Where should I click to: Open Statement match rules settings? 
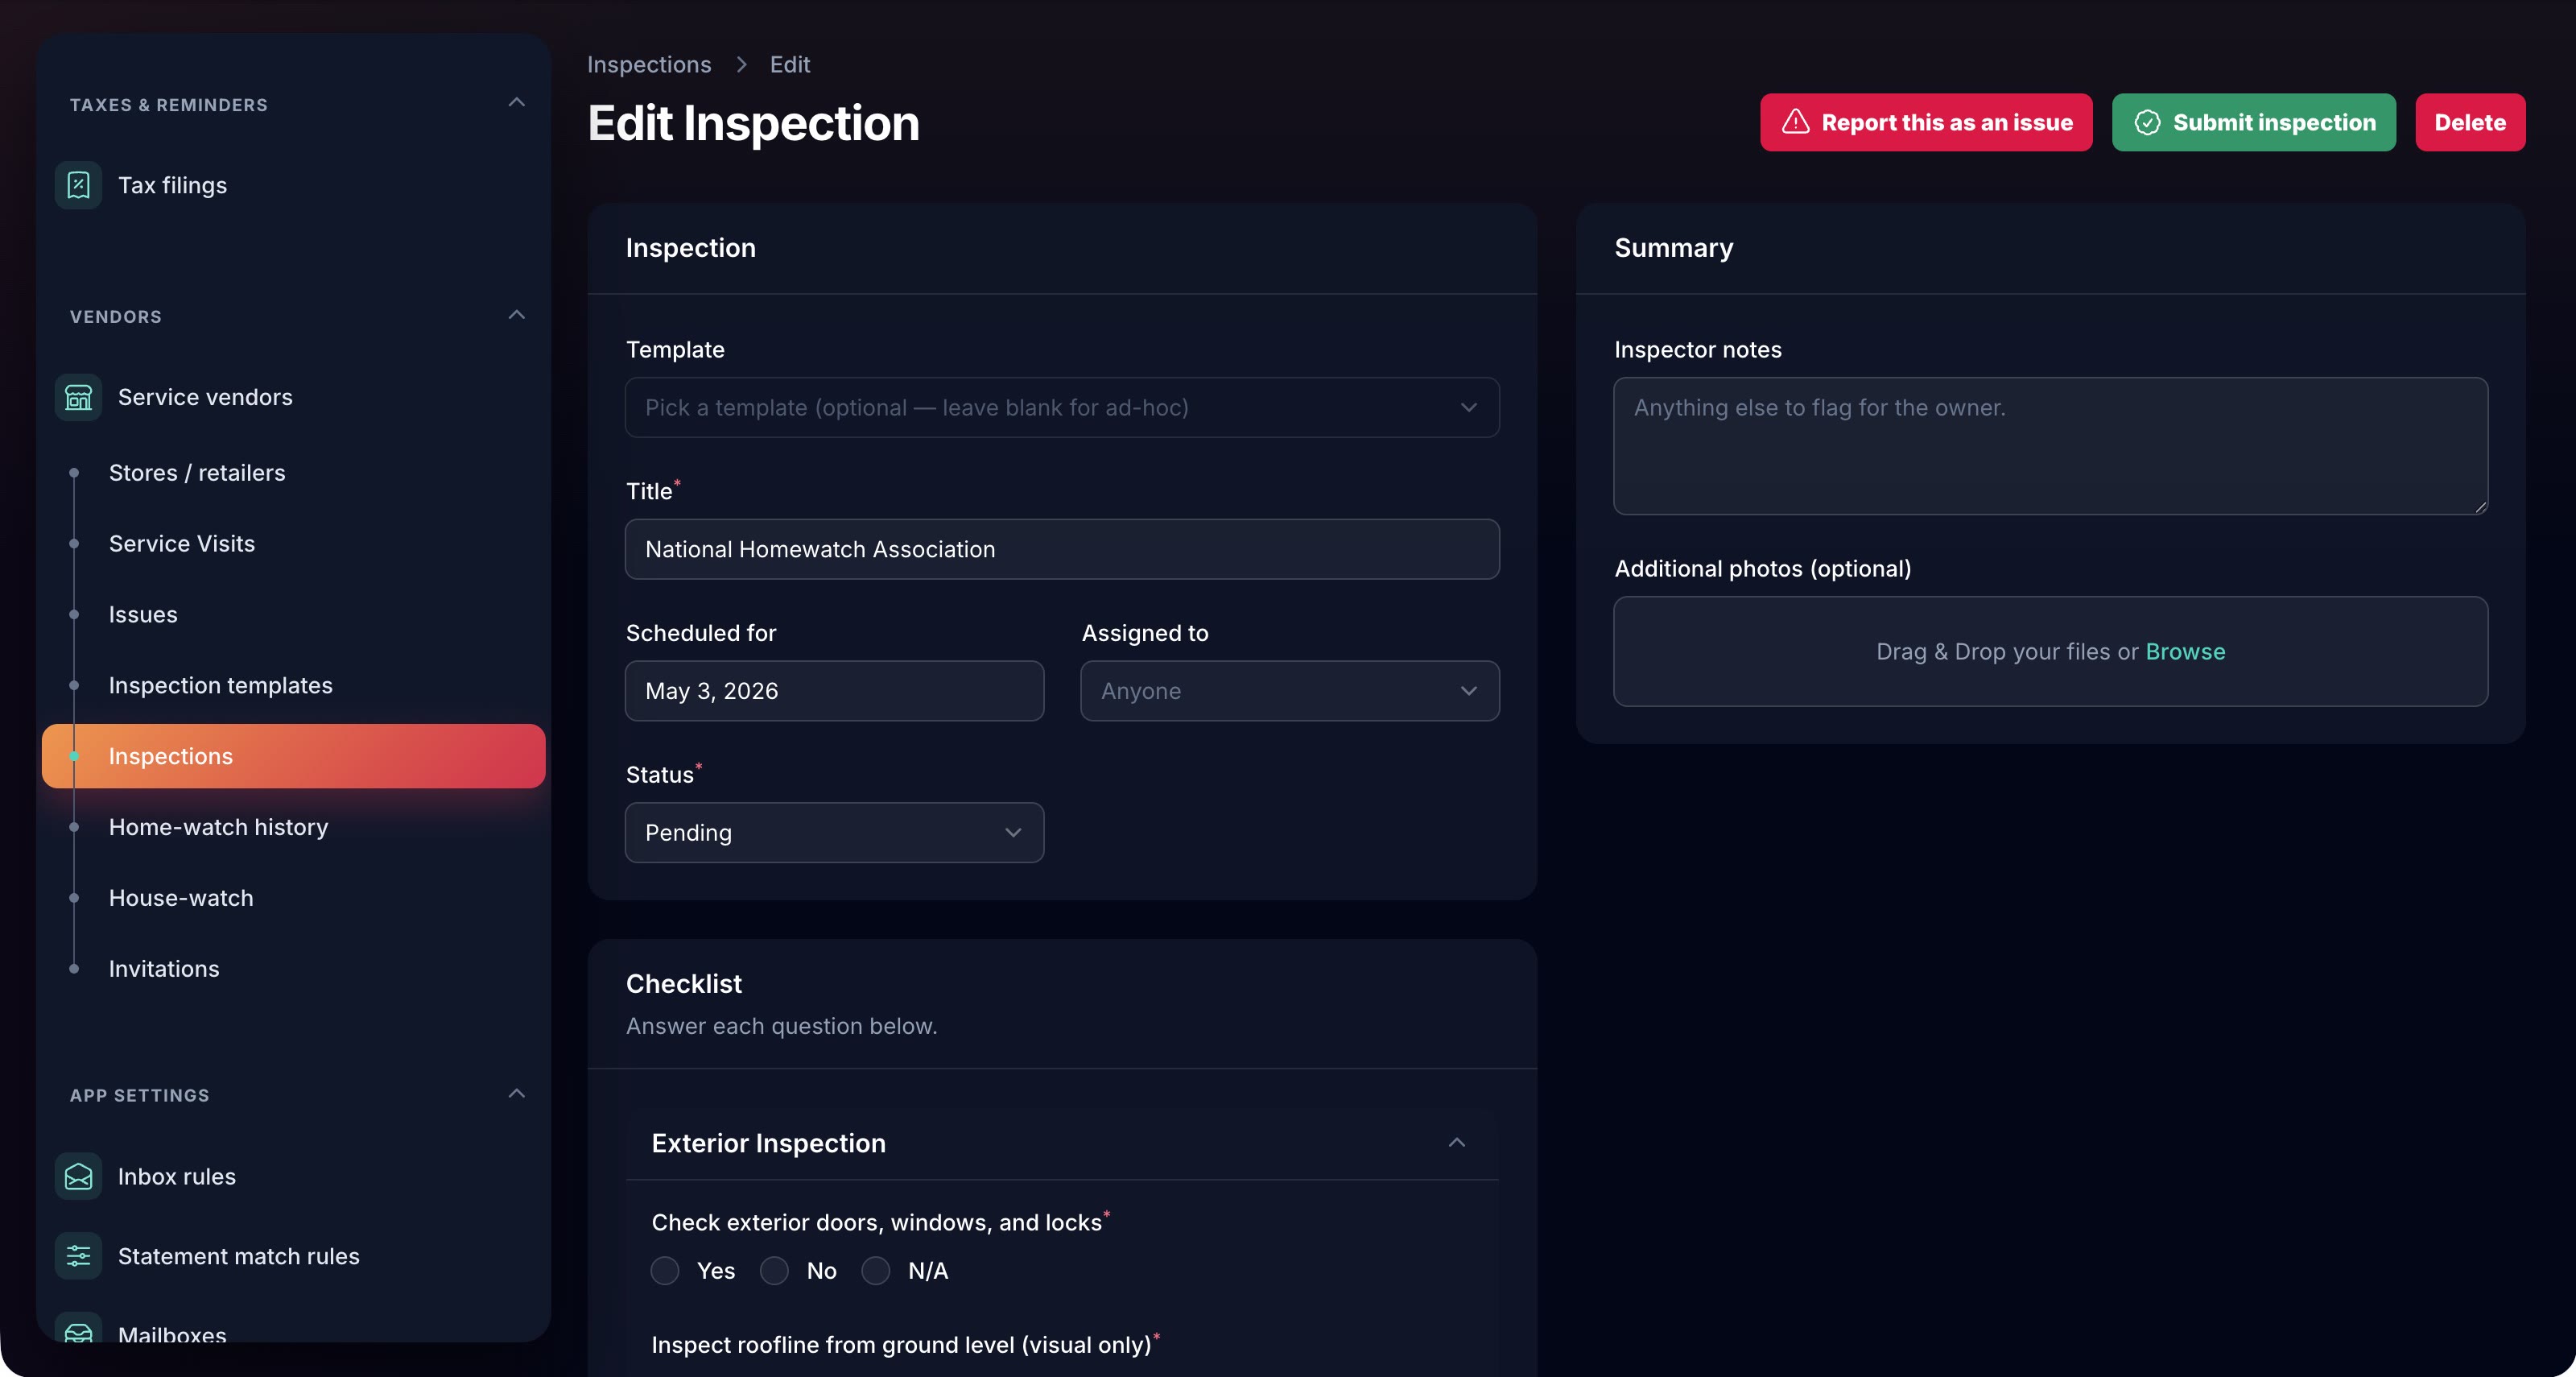point(239,1256)
